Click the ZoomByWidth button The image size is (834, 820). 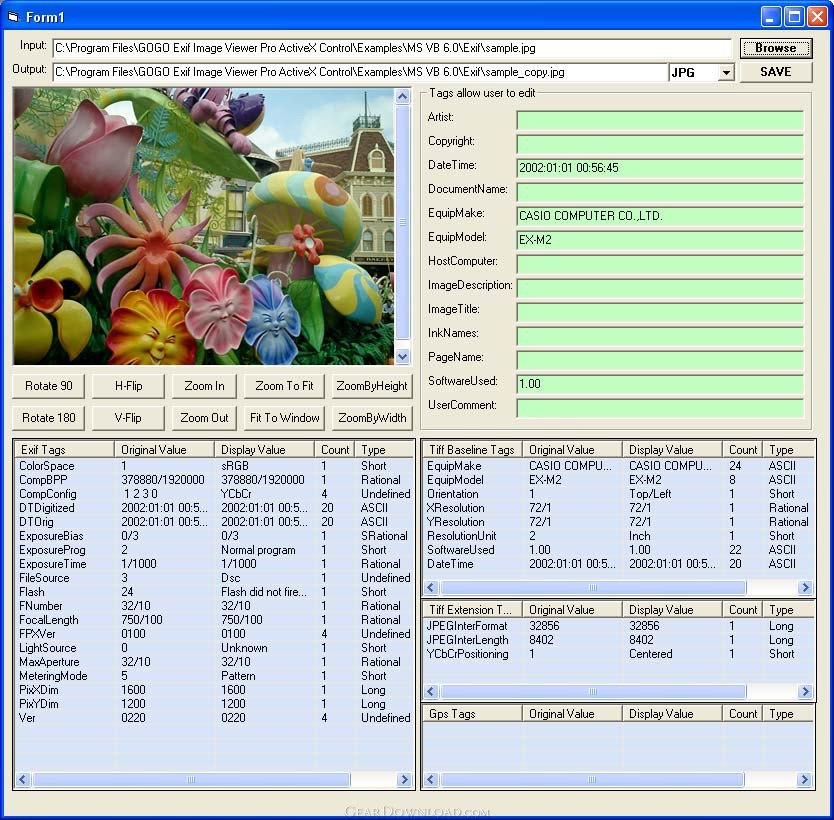pos(372,418)
